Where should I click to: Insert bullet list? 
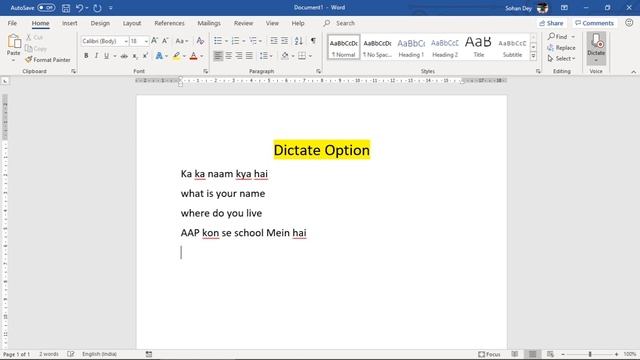point(218,41)
